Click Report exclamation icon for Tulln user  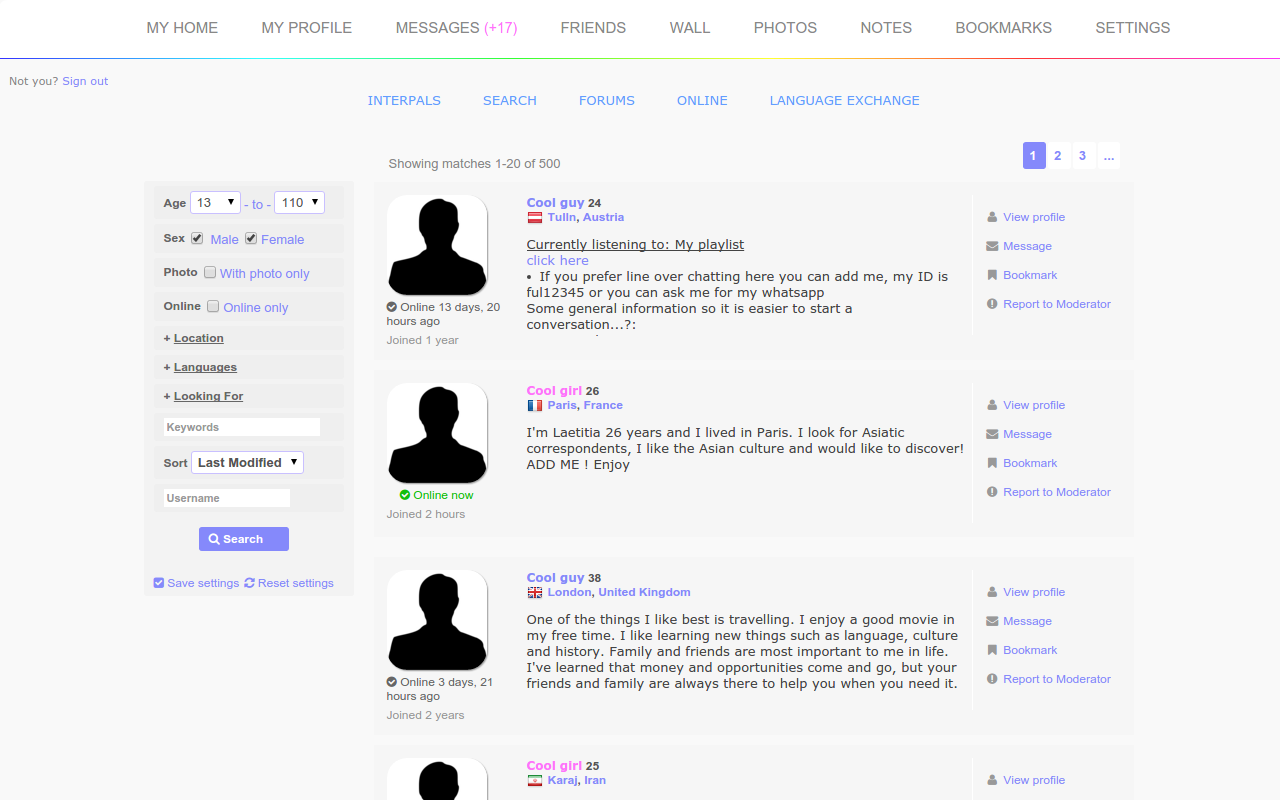tap(992, 304)
